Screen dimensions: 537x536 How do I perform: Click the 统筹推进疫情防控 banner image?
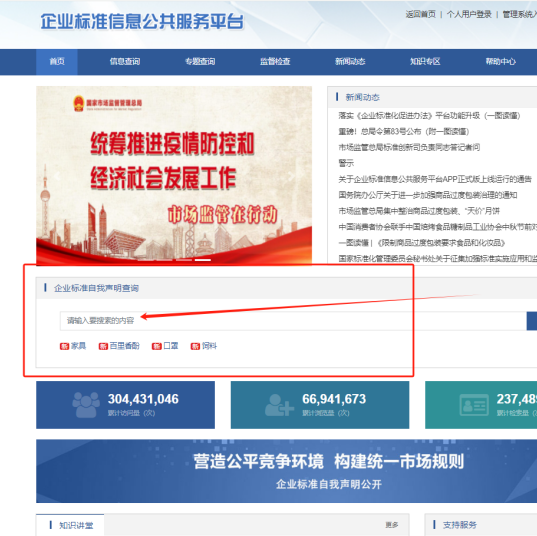coord(174,175)
